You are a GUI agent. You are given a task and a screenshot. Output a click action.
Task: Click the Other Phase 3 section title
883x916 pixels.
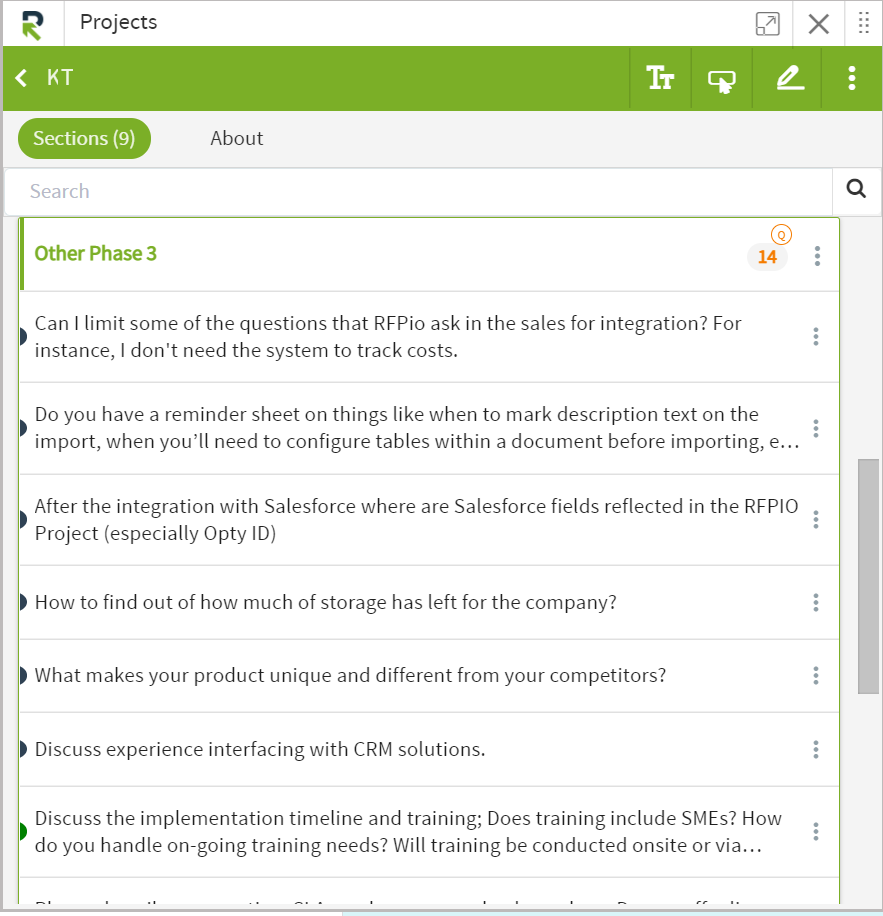96,254
